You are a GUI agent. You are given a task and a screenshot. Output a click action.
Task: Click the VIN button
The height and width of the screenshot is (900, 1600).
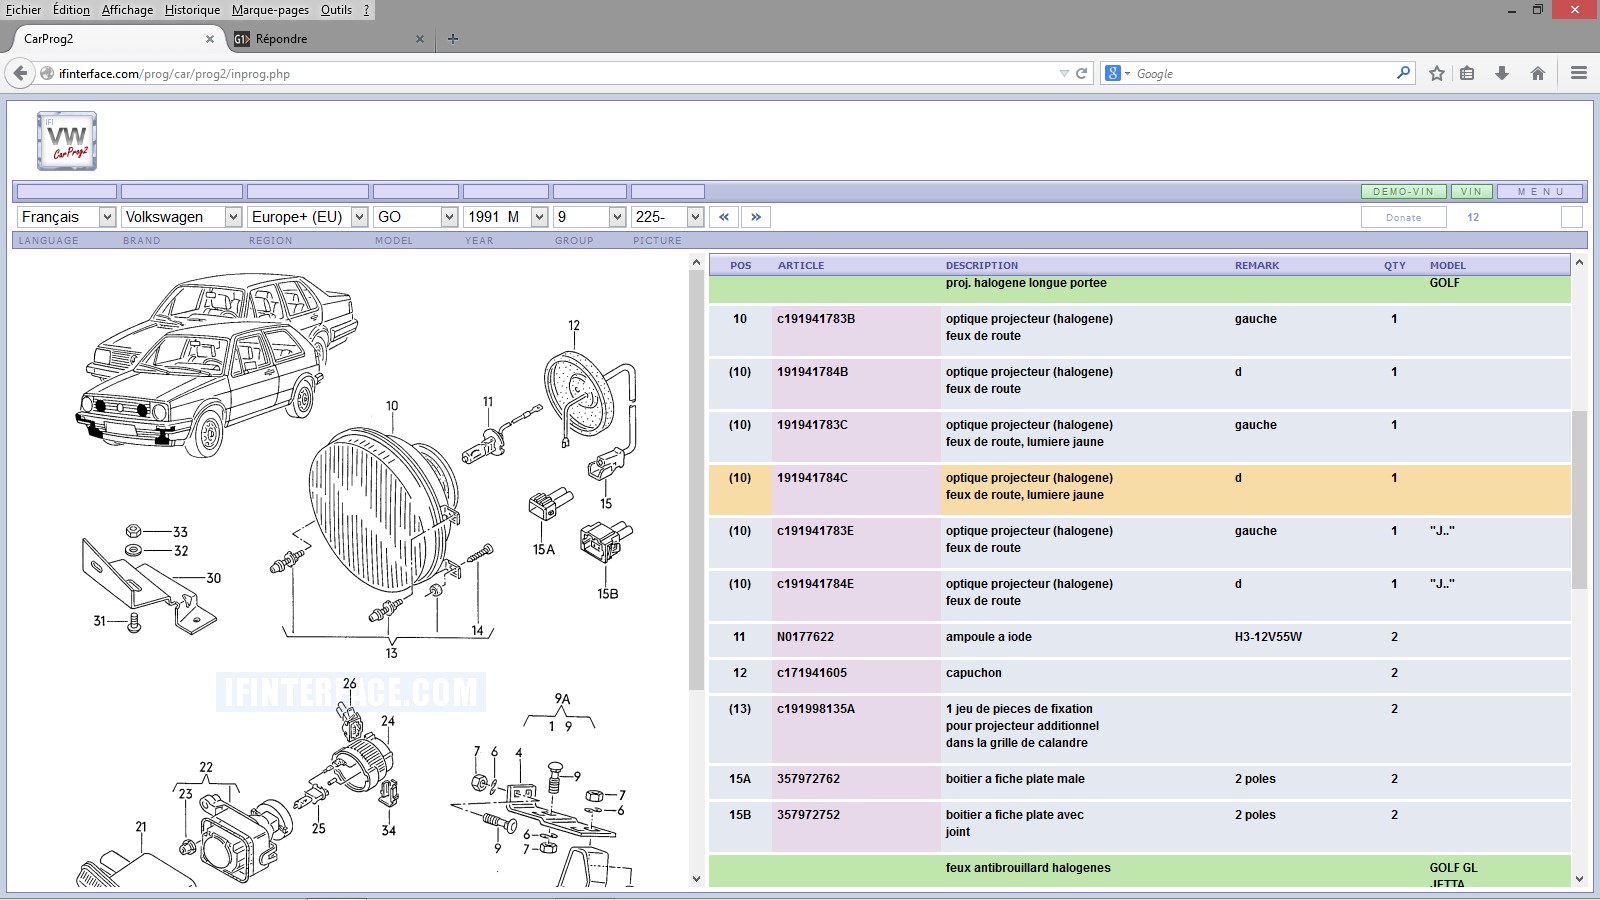pos(1471,191)
